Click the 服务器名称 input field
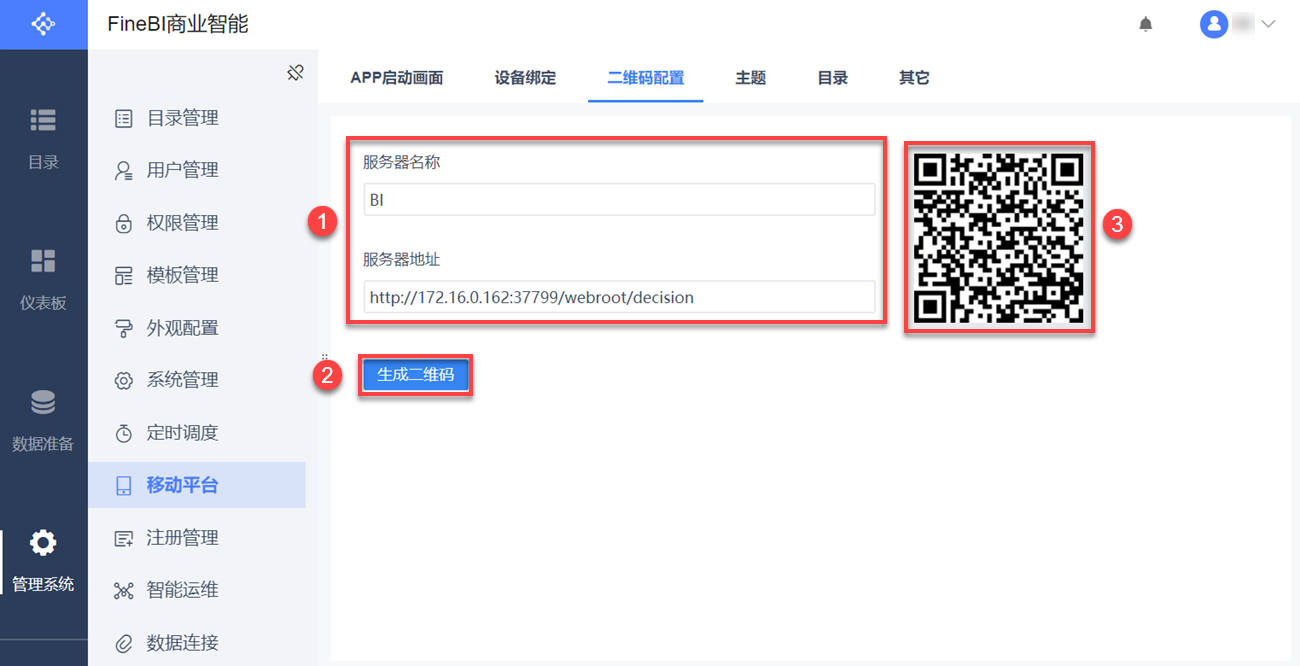This screenshot has width=1300, height=666. pos(619,200)
